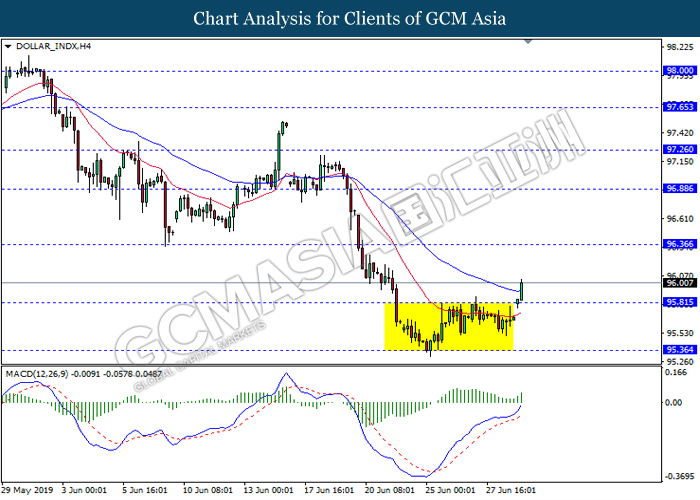Click the 29 May 2019 date label
Viewport: 700px width, 500px height.
click(x=28, y=490)
